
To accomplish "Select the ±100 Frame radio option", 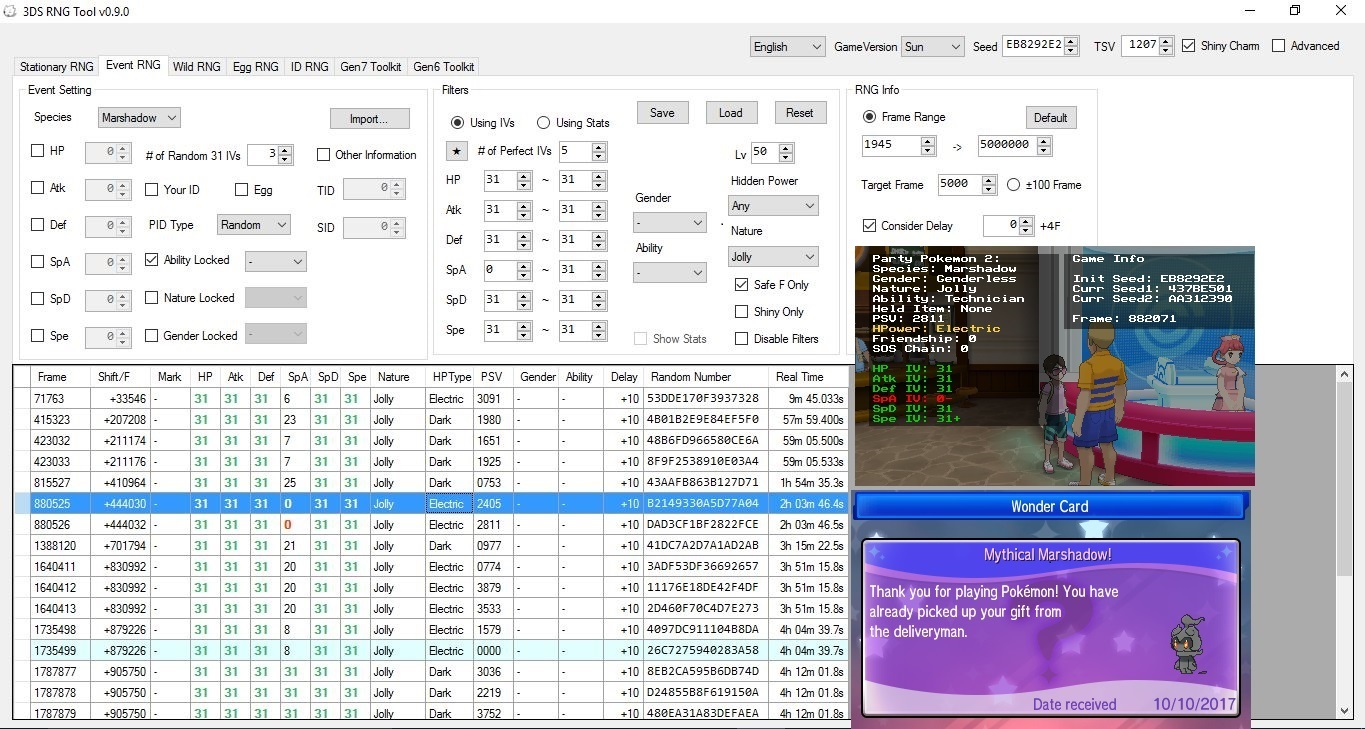I will (1014, 184).
